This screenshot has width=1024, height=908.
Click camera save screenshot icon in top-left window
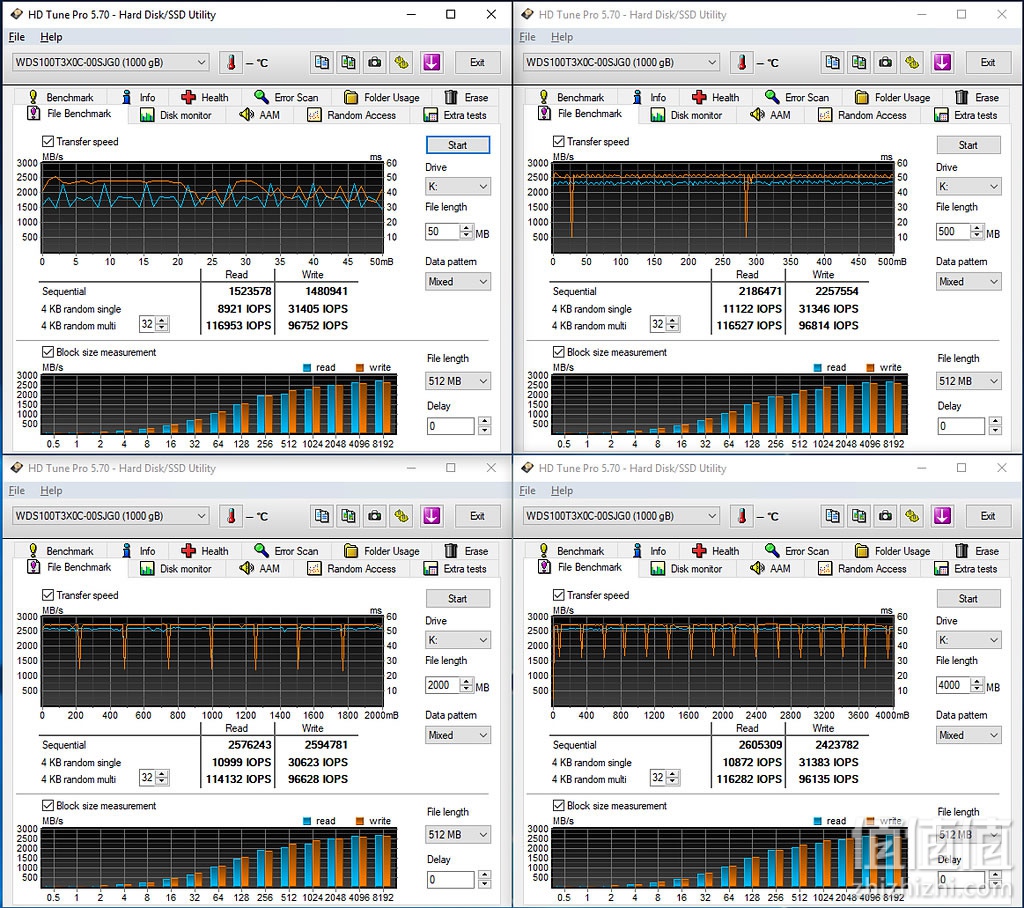pyautogui.click(x=375, y=62)
